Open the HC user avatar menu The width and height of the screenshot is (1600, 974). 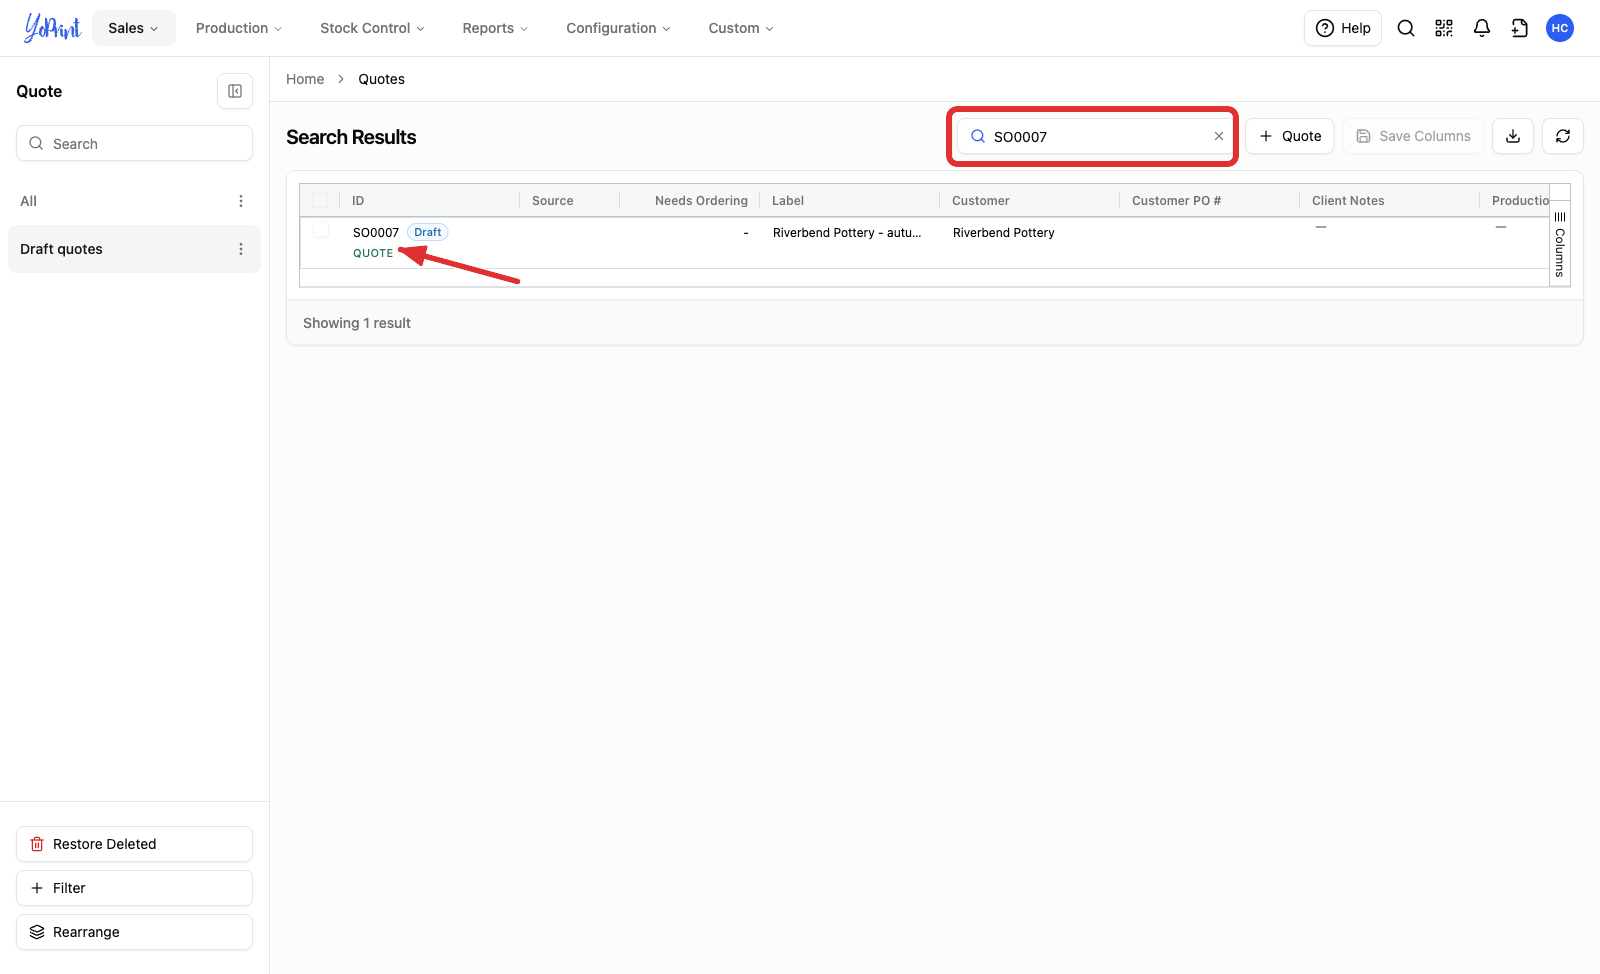click(1560, 28)
